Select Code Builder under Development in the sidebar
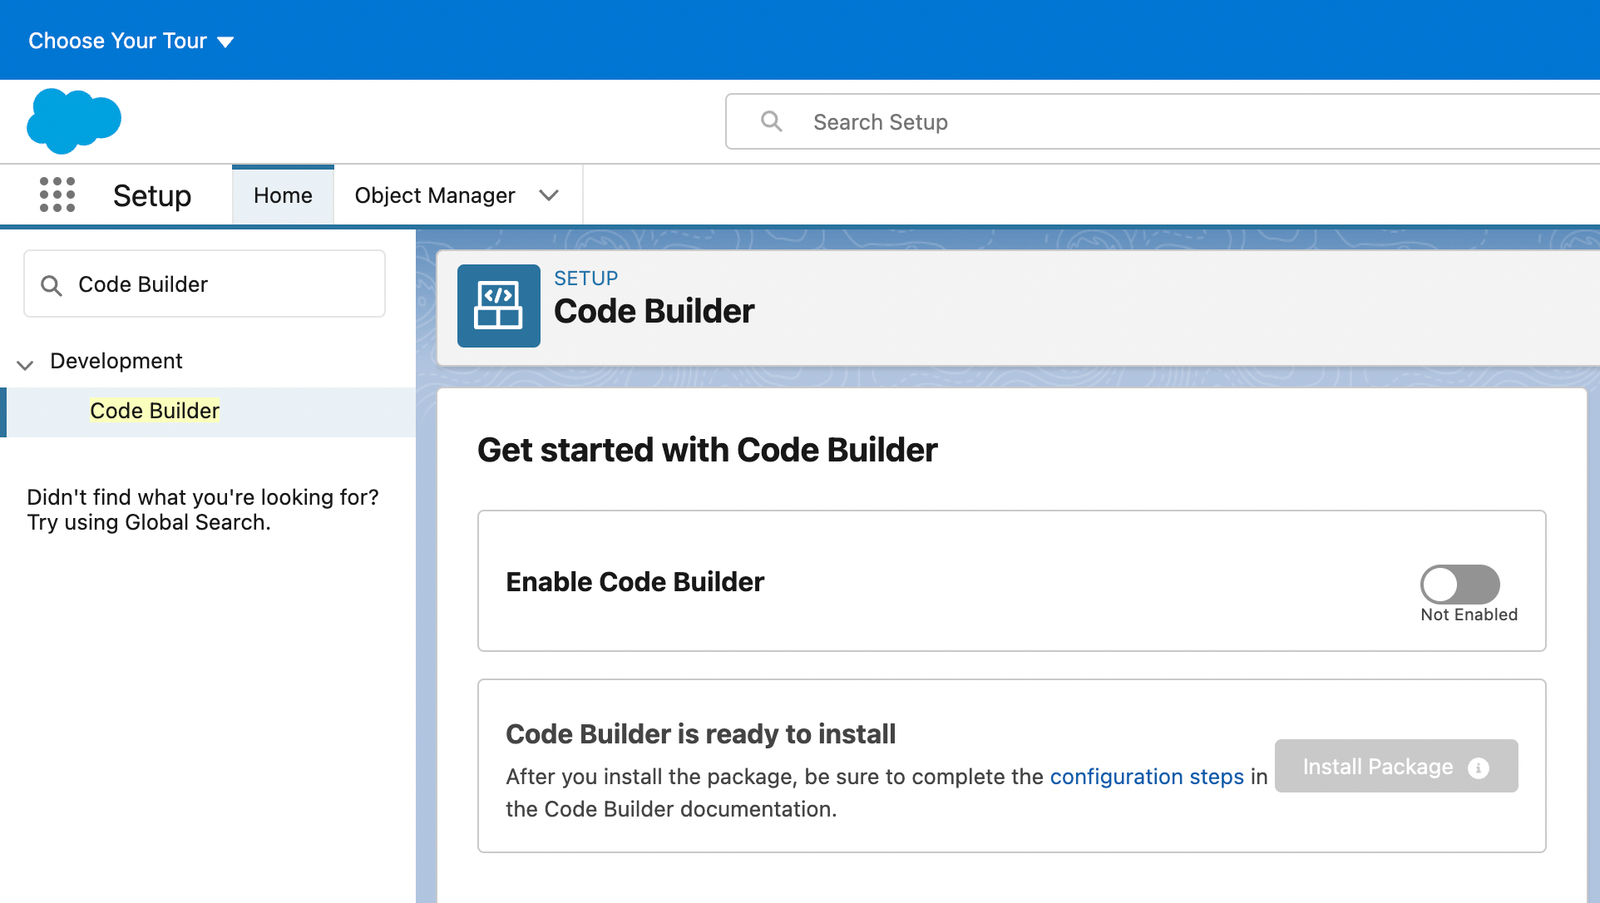Screen dimensions: 1600x903 click(x=154, y=410)
